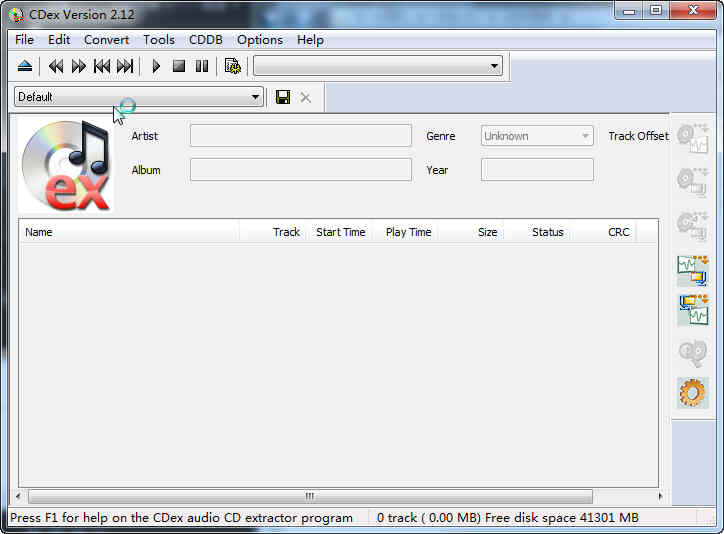Go to next track button
Image resolution: width=724 pixels, height=534 pixels.
pos(125,66)
